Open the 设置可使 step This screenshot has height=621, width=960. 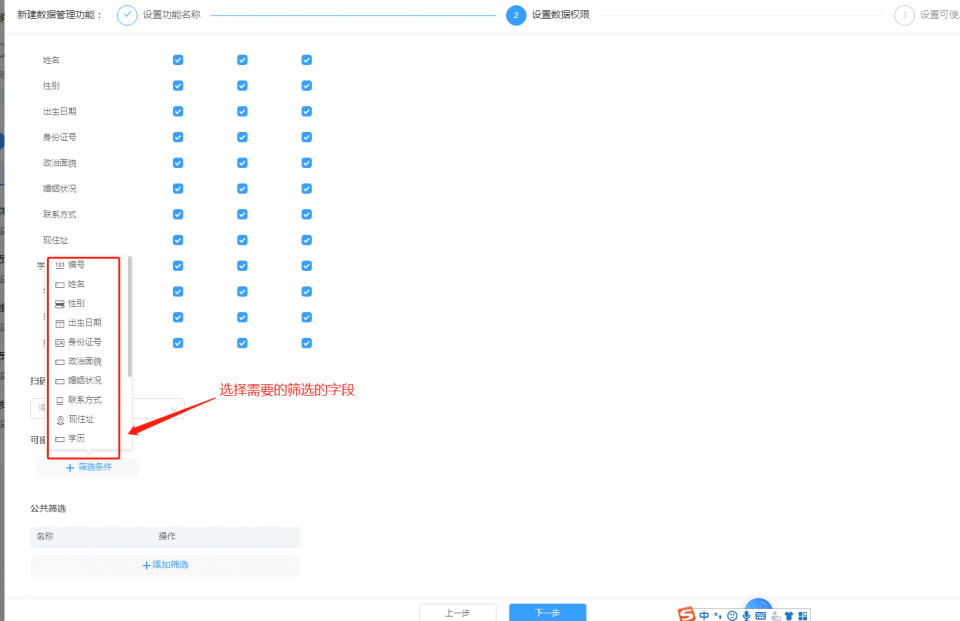(904, 15)
